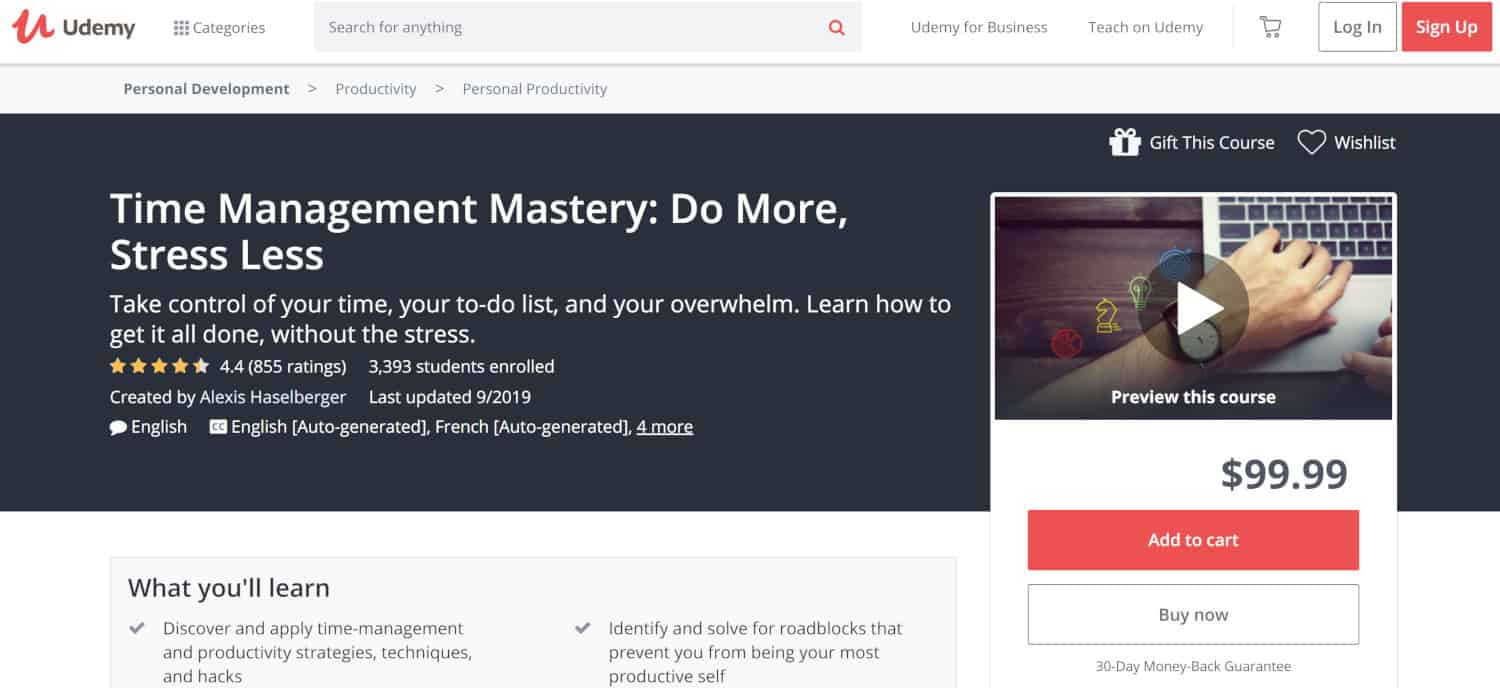Click 'Discover and apply time-management' text
Viewport: 1500px width, 688px height.
(x=317, y=652)
